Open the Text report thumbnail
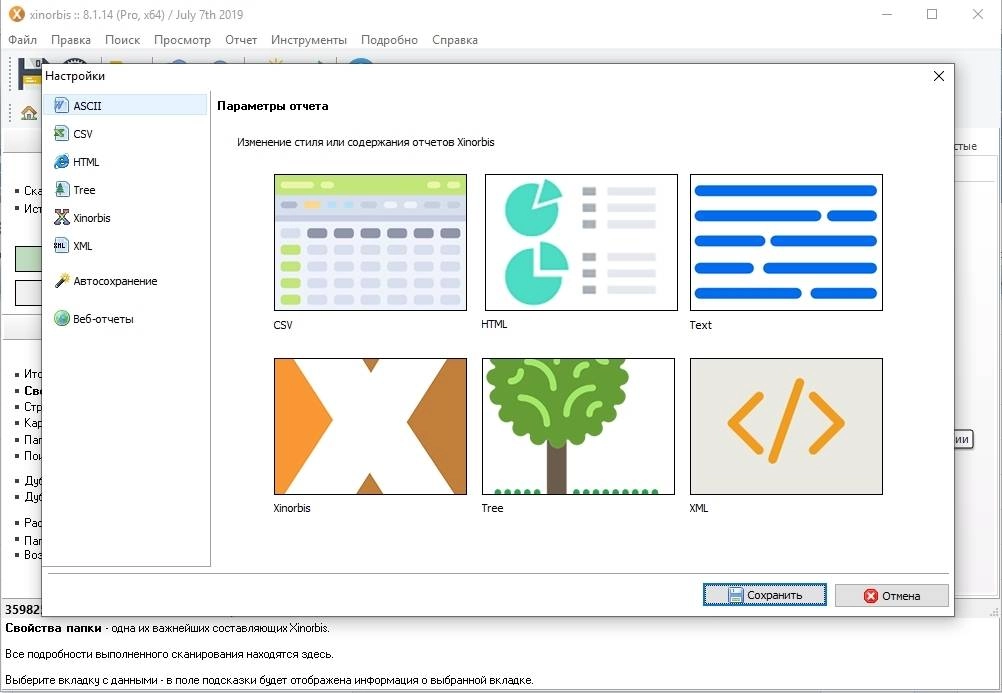The height and width of the screenshot is (693, 1002). tap(786, 242)
